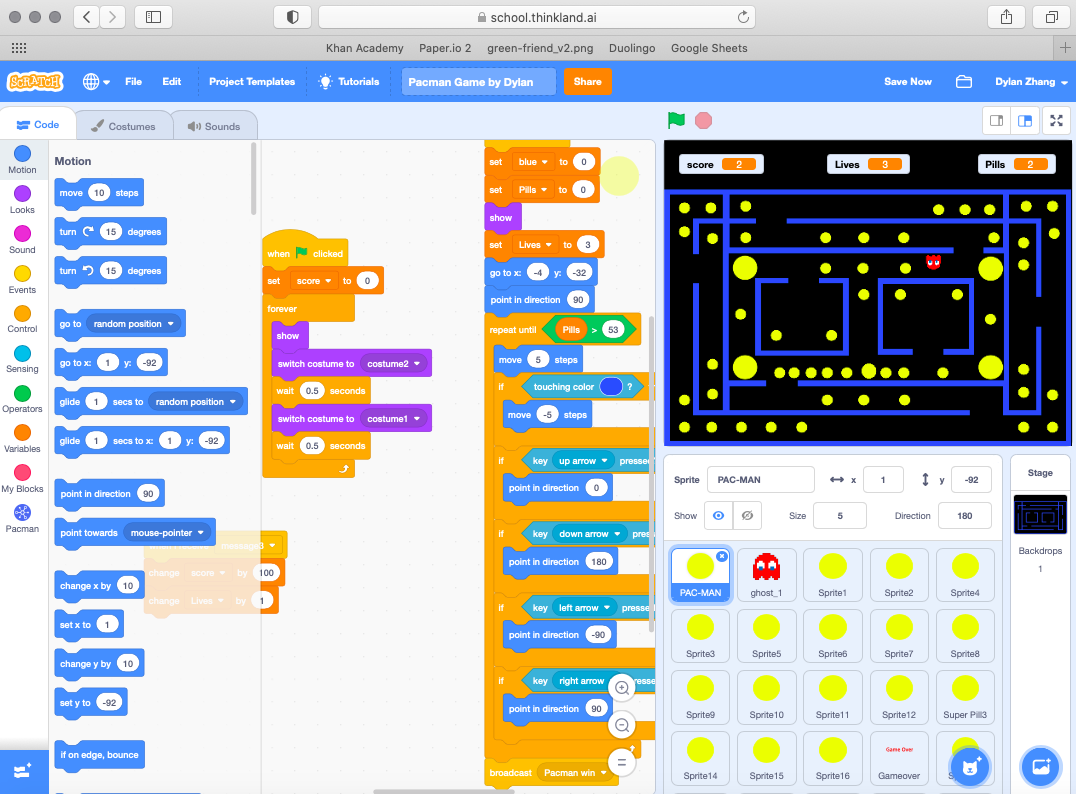Click the Scratch logo
Screen dimensions: 1076x794
34,82
